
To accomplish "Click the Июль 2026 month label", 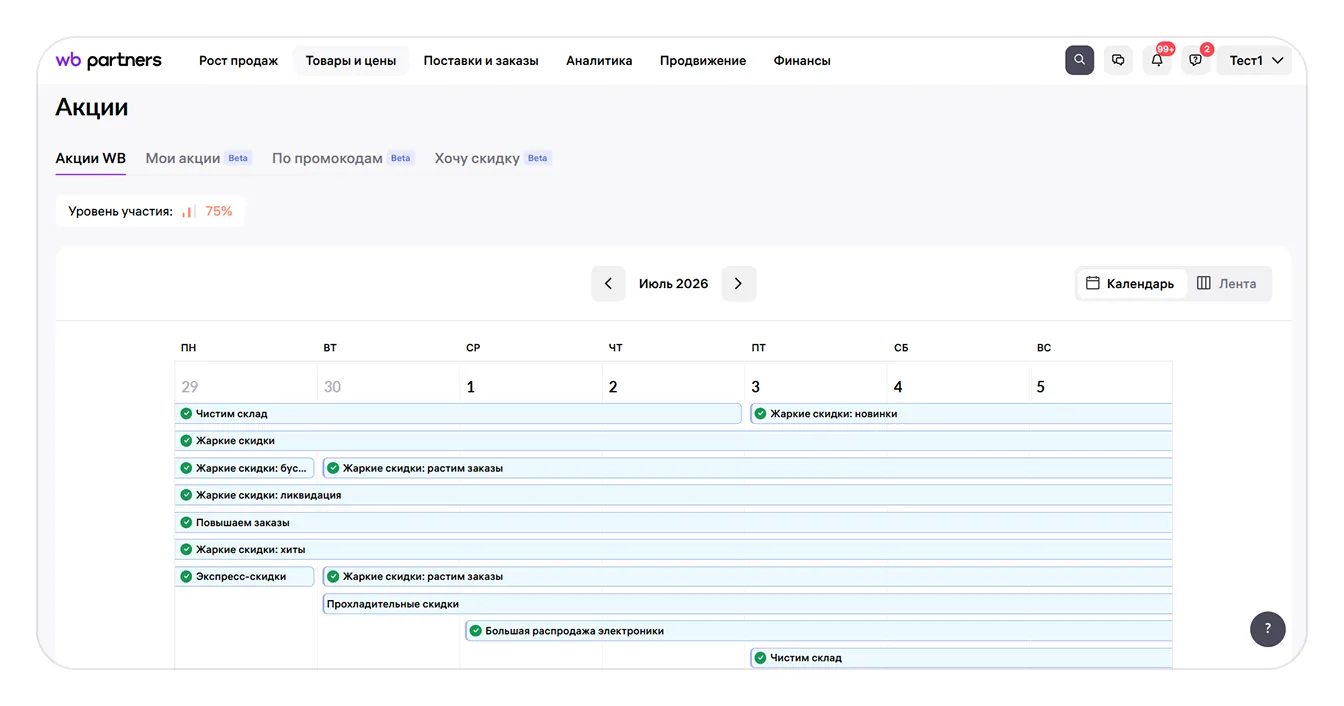I will pyautogui.click(x=673, y=284).
